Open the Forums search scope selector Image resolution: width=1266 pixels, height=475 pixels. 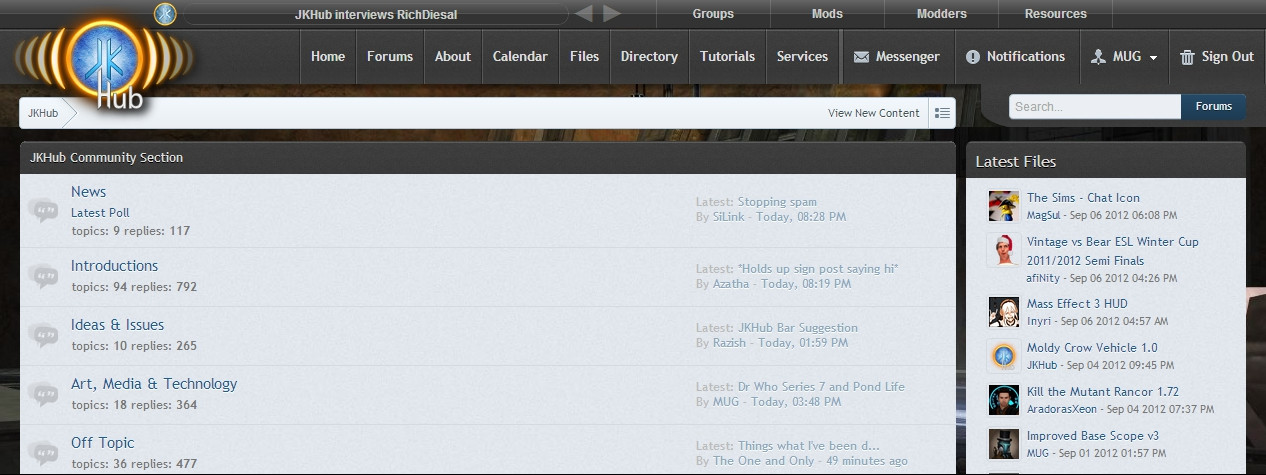(x=1213, y=106)
